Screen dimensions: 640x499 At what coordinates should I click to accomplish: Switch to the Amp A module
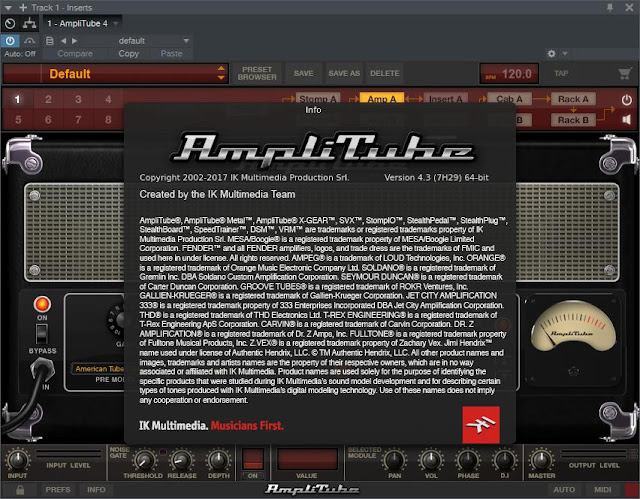[382, 98]
